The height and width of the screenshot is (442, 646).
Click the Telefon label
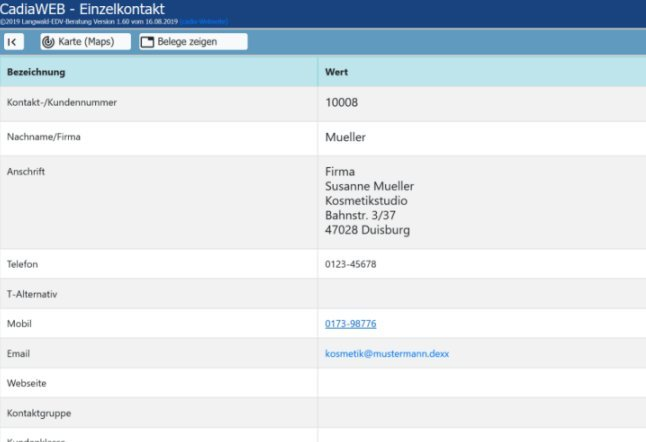22,264
